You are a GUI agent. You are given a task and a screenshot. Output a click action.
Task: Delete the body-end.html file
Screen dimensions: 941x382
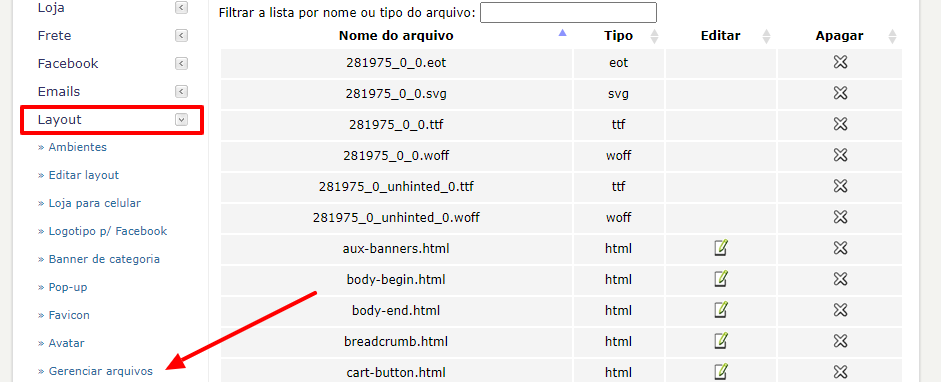(x=840, y=311)
